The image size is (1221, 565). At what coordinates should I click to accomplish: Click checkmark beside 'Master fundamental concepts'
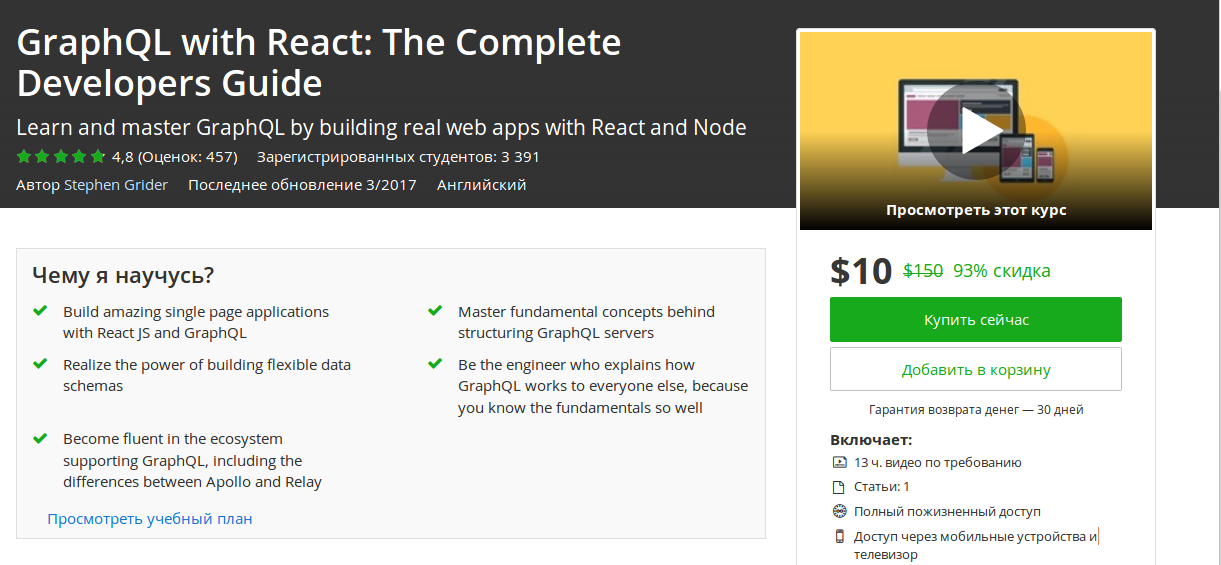pyautogui.click(x=435, y=311)
